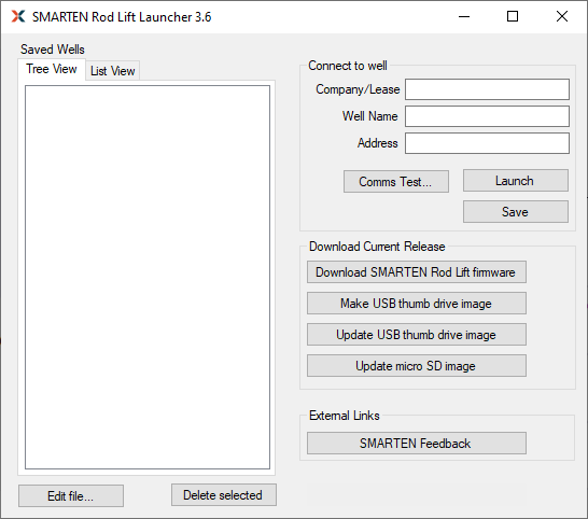
Task: Save the well connection details
Action: coord(516,212)
